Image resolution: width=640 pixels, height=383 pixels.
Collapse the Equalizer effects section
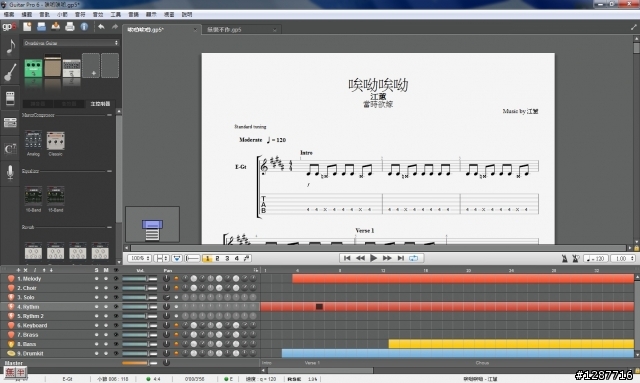pyautogui.click(x=109, y=171)
